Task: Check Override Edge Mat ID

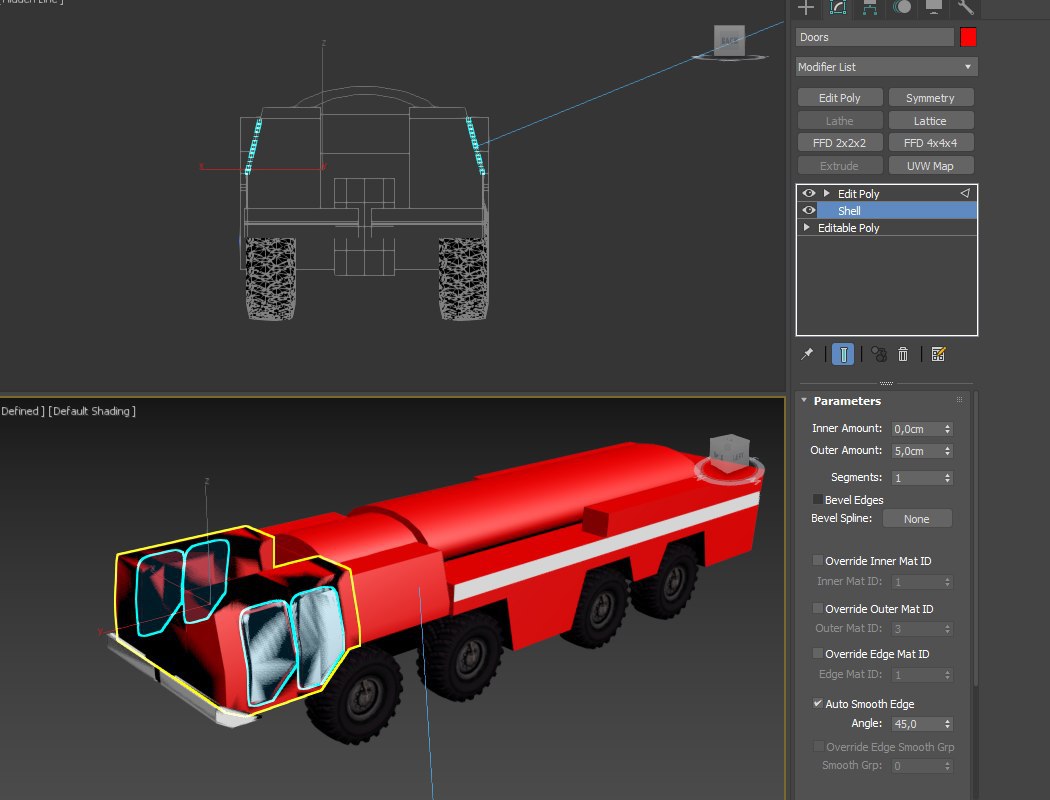Action: coord(818,653)
